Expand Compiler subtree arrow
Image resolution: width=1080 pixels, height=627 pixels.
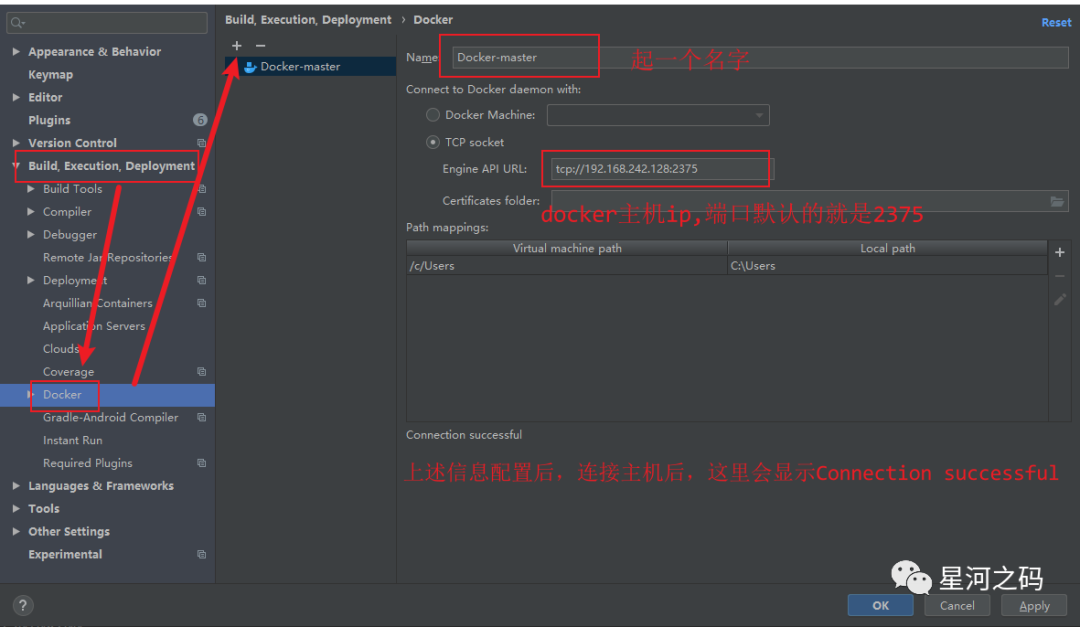coord(30,212)
